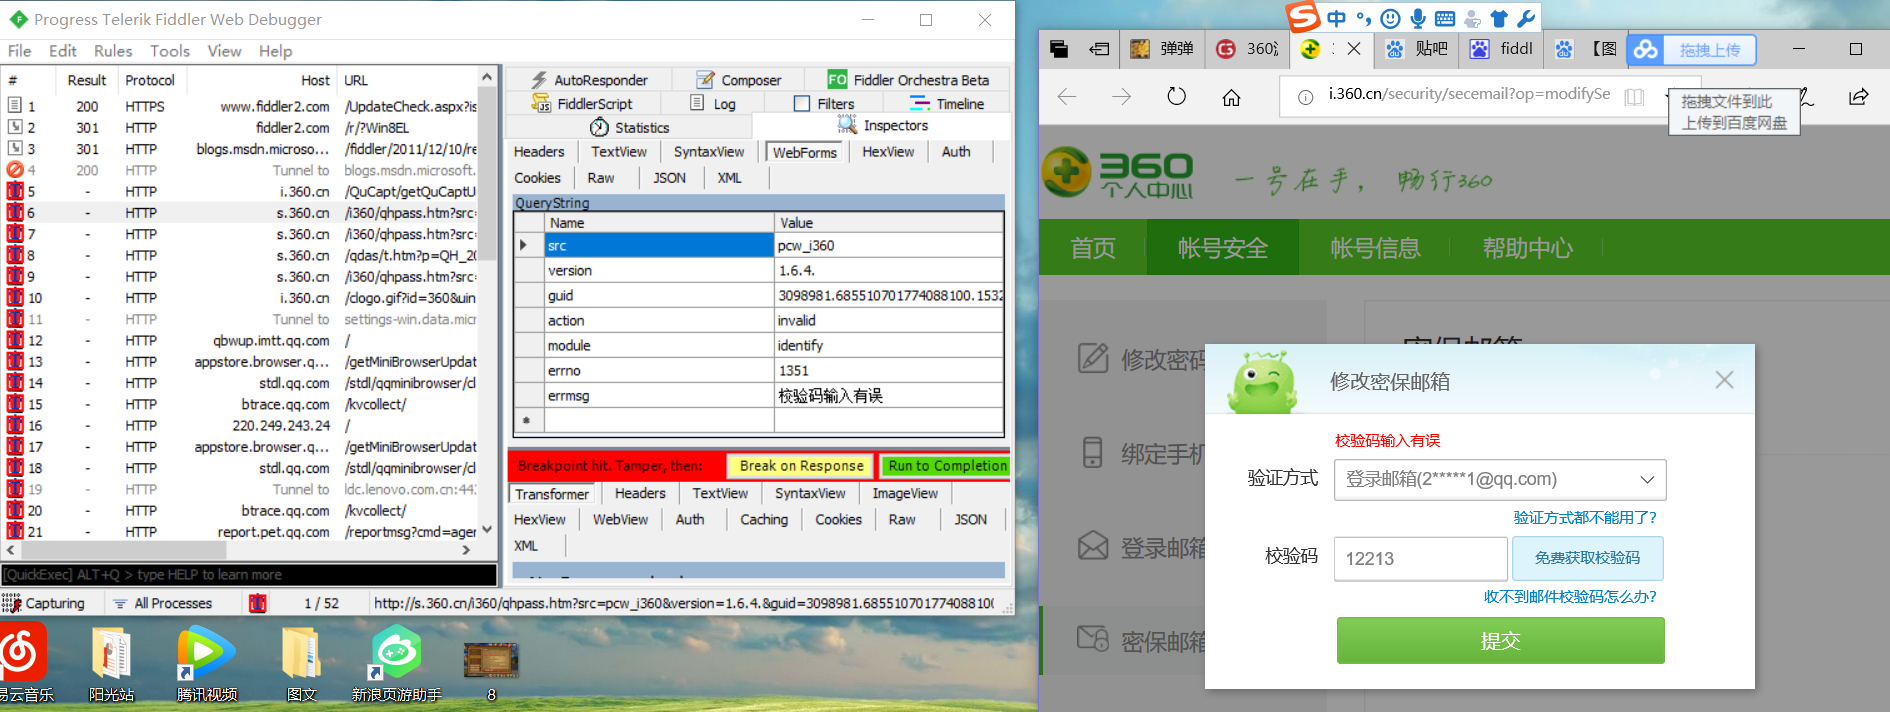Click the breakpoint icon in Fiddler status bar
1890x712 pixels.
pos(258,603)
